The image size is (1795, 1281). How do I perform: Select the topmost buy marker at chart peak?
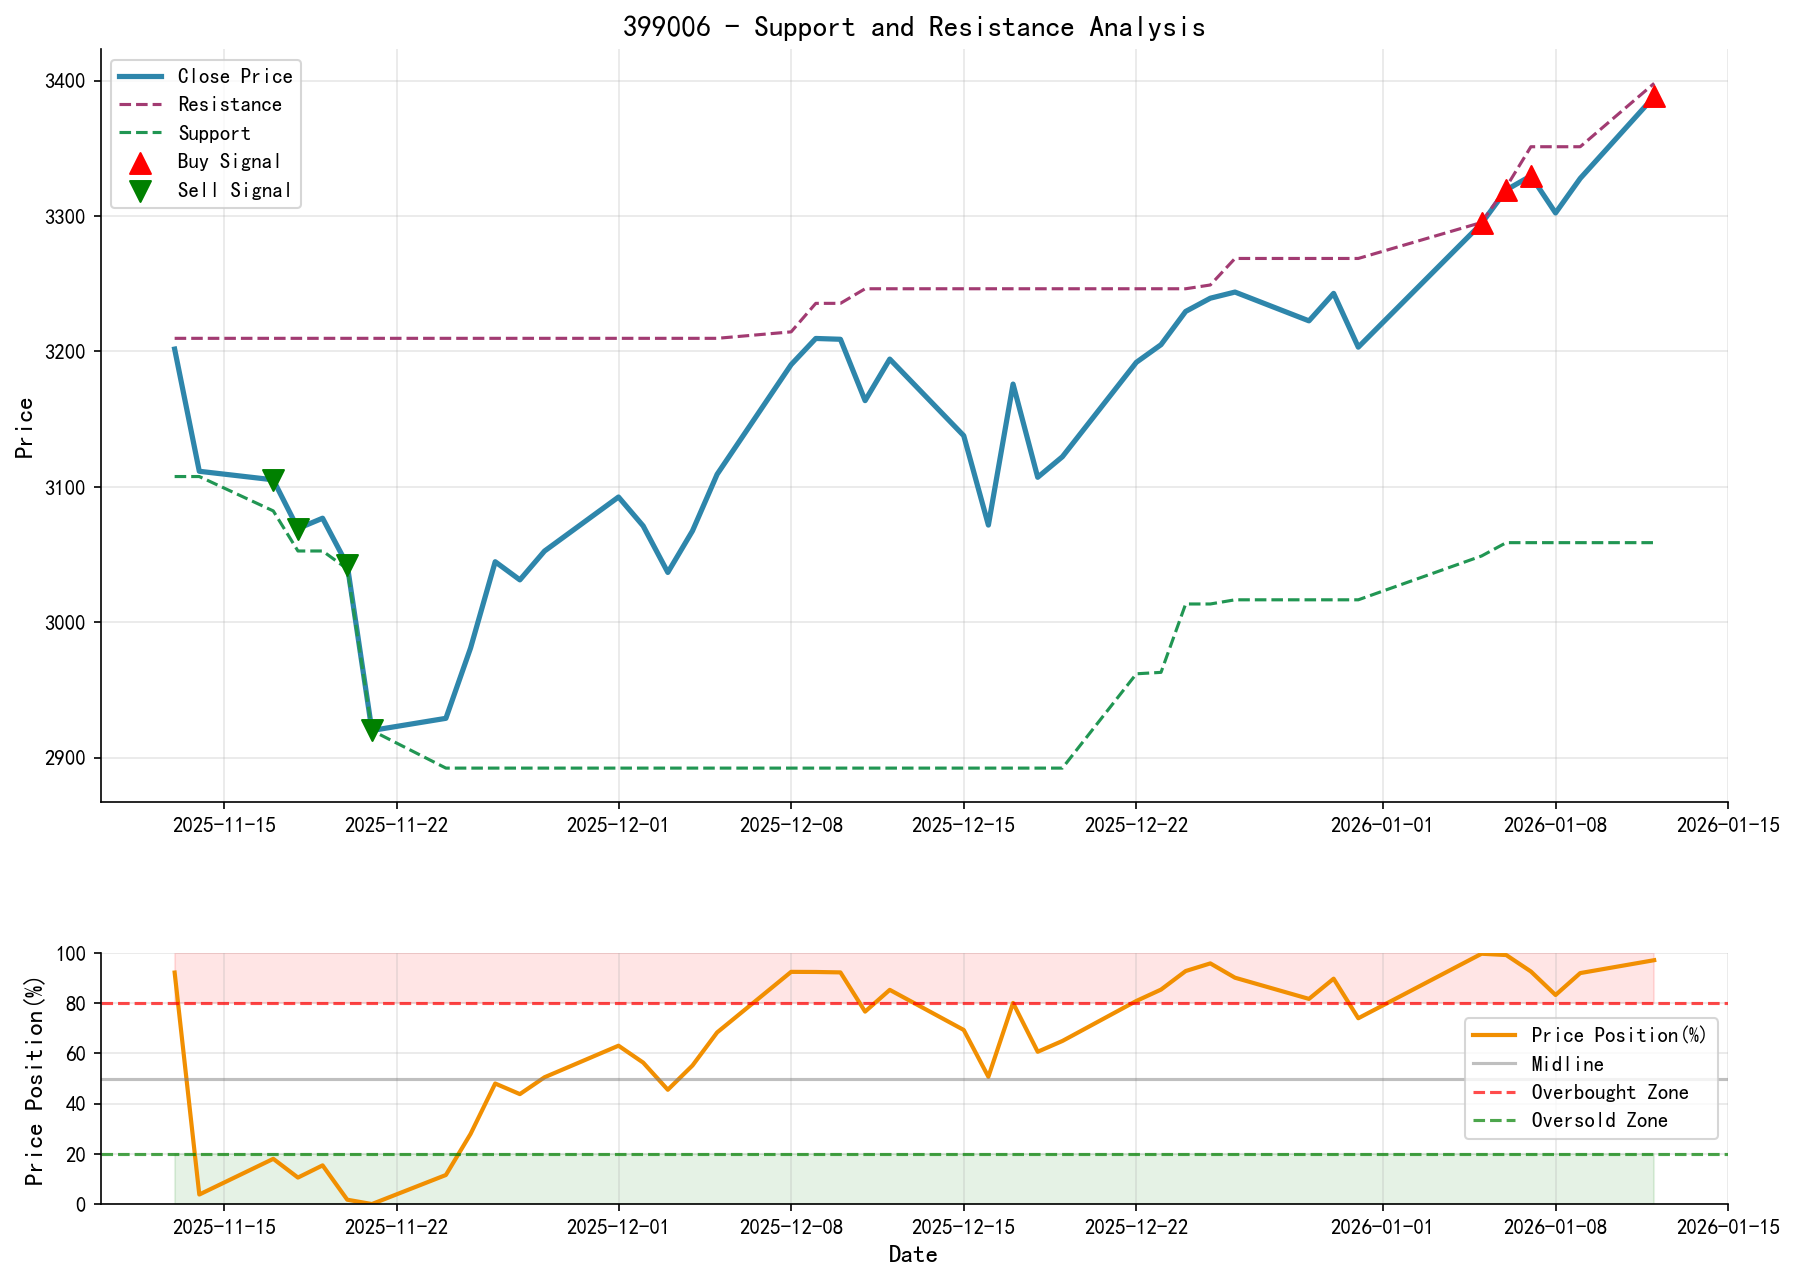pyautogui.click(x=1655, y=98)
